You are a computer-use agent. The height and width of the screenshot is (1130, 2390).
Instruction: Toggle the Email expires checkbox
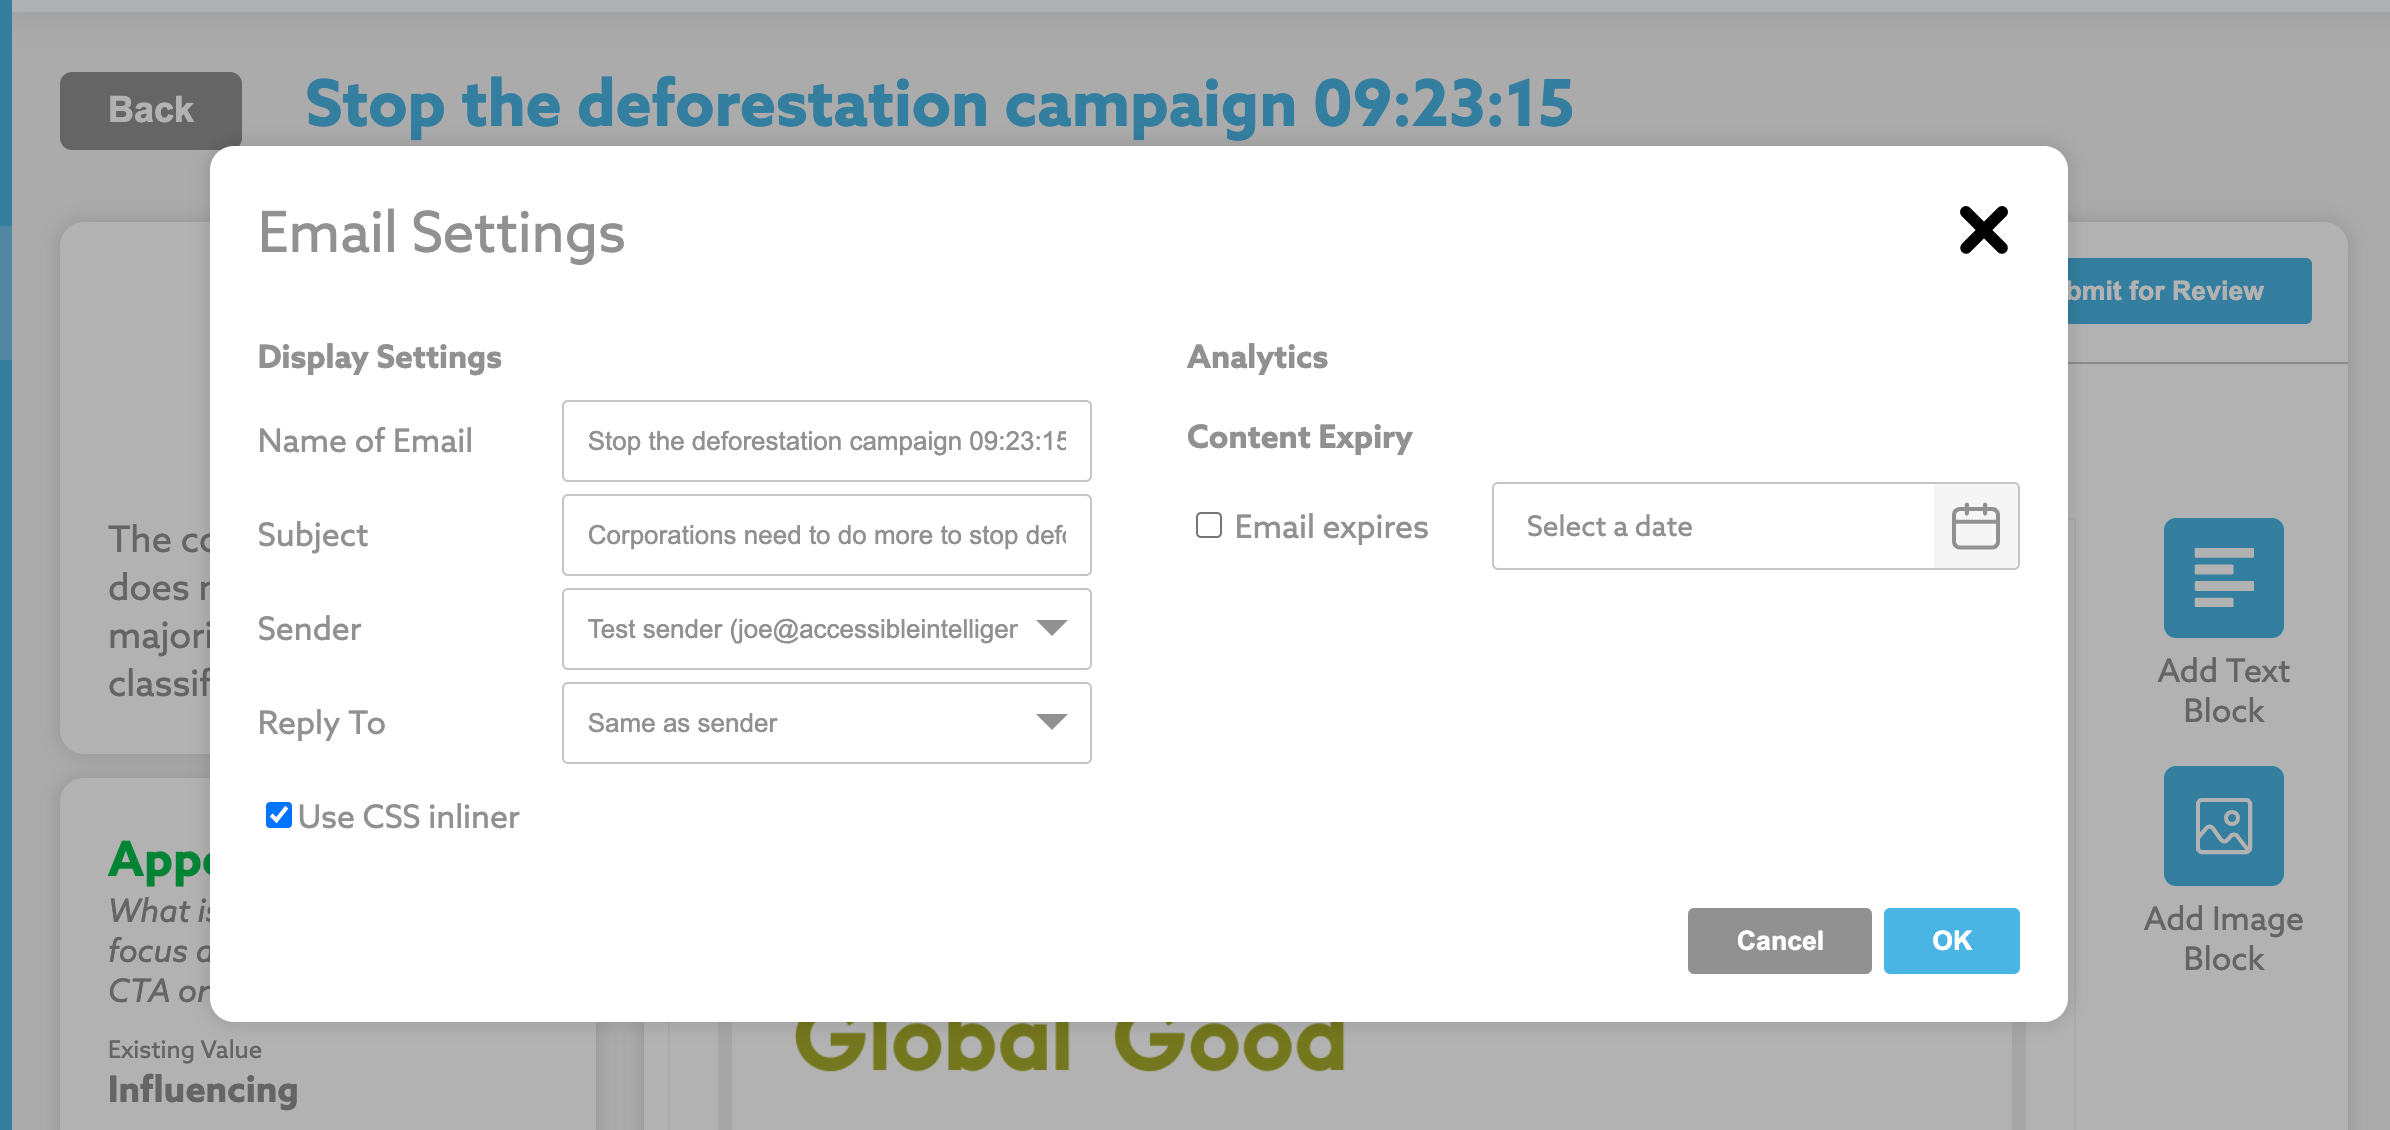click(x=1209, y=525)
